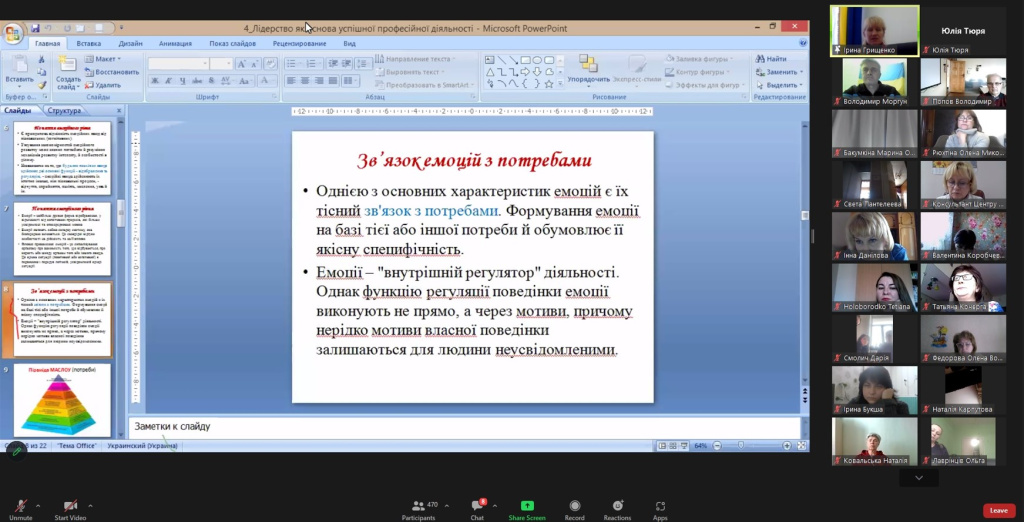
Task: Expand chevron beside Participants
Action: tap(447, 506)
